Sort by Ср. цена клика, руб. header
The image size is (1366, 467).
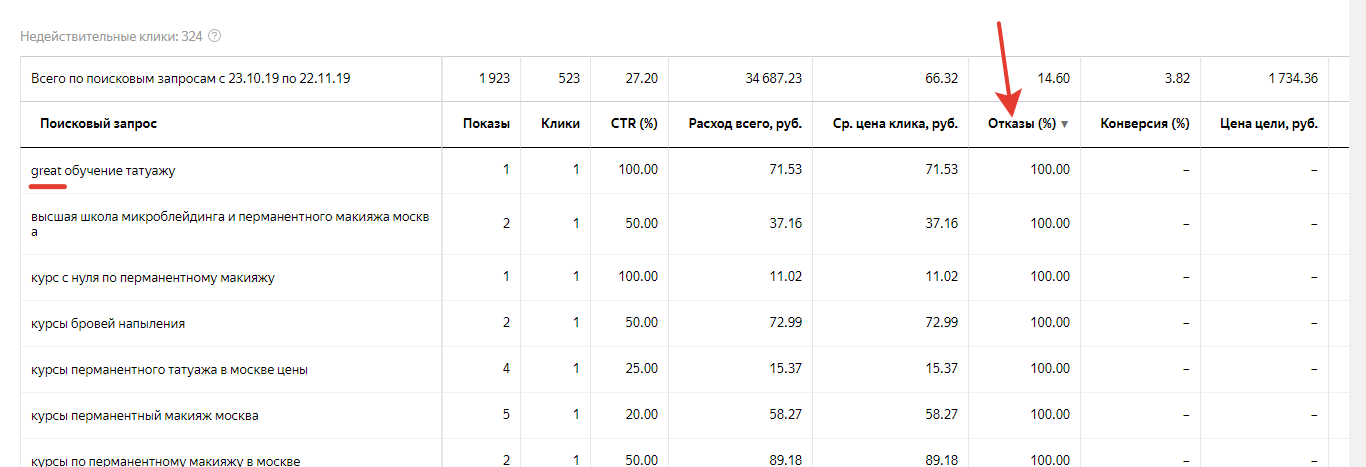(x=895, y=124)
